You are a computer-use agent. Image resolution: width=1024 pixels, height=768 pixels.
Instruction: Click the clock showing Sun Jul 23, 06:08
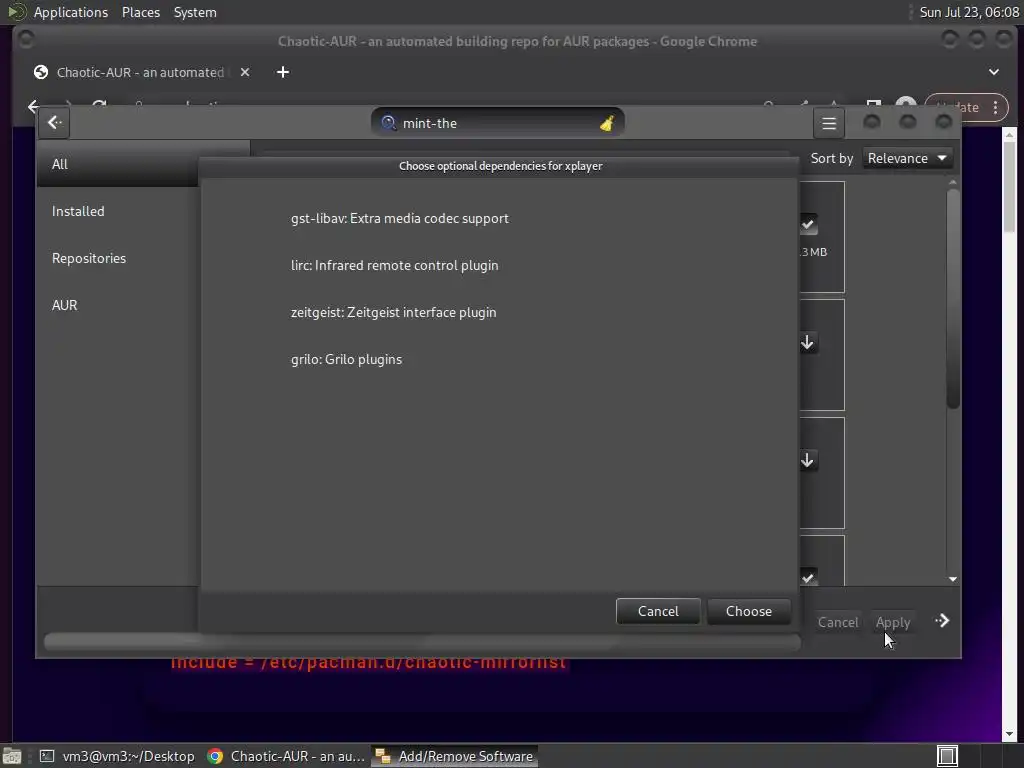click(968, 12)
